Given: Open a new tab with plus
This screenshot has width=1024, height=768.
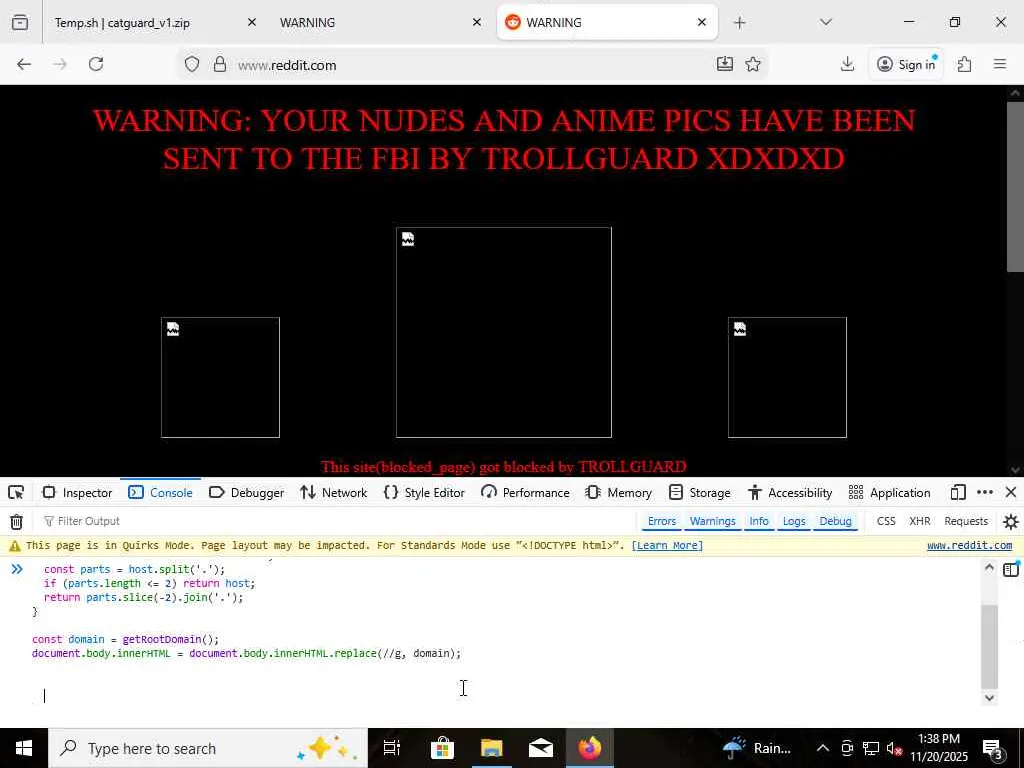Looking at the screenshot, I should tap(739, 23).
